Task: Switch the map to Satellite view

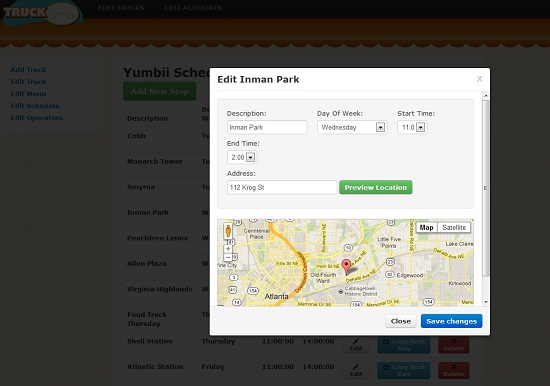Action: (454, 227)
